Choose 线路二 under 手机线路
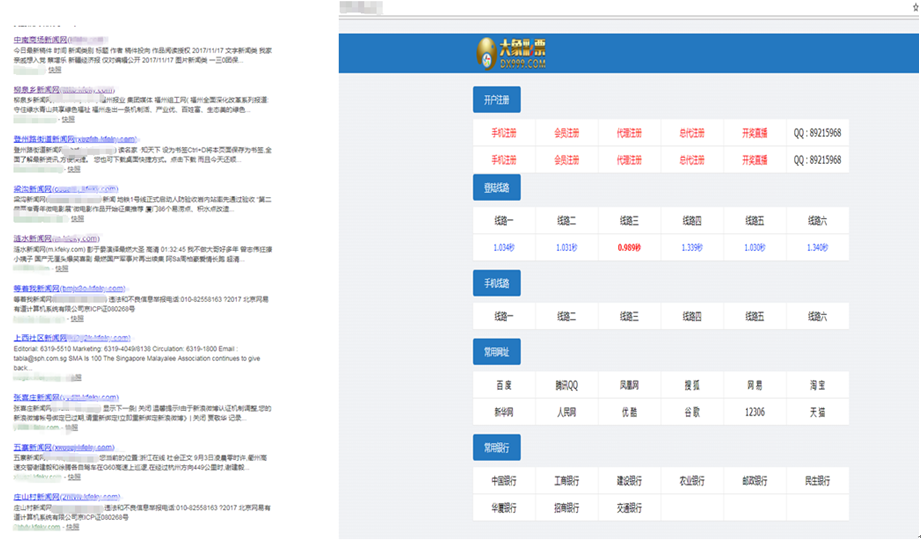Screen dimensions: 921x547 [567, 317]
